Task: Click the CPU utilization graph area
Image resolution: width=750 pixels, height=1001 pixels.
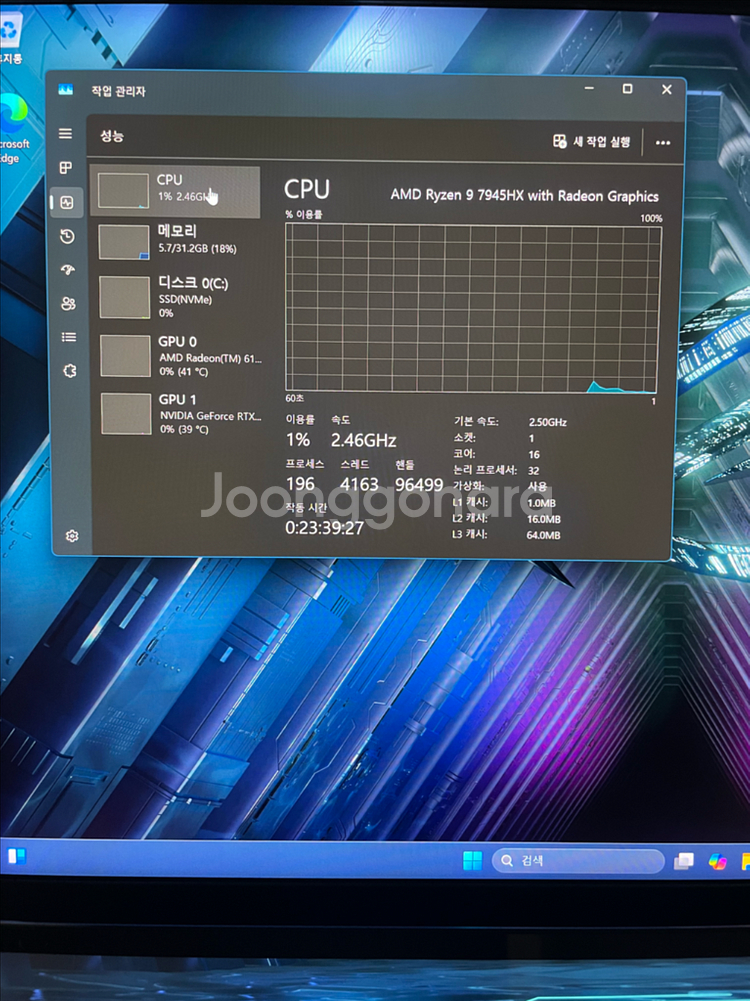Action: (472, 308)
